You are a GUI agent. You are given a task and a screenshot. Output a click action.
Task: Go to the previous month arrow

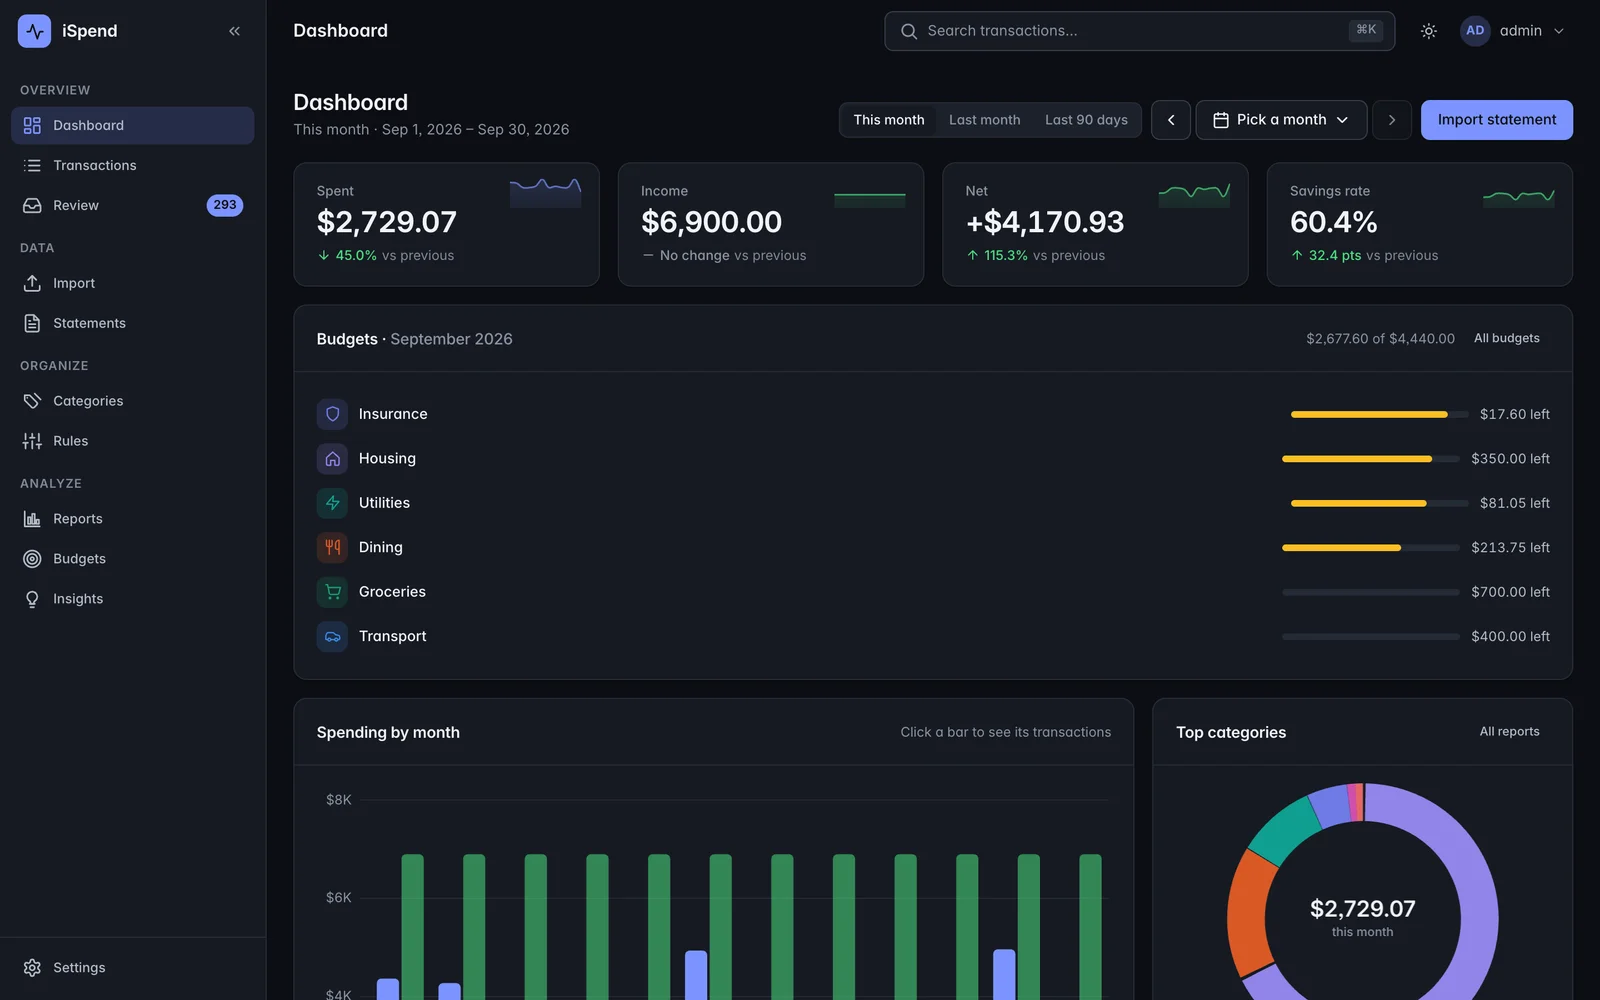1171,120
